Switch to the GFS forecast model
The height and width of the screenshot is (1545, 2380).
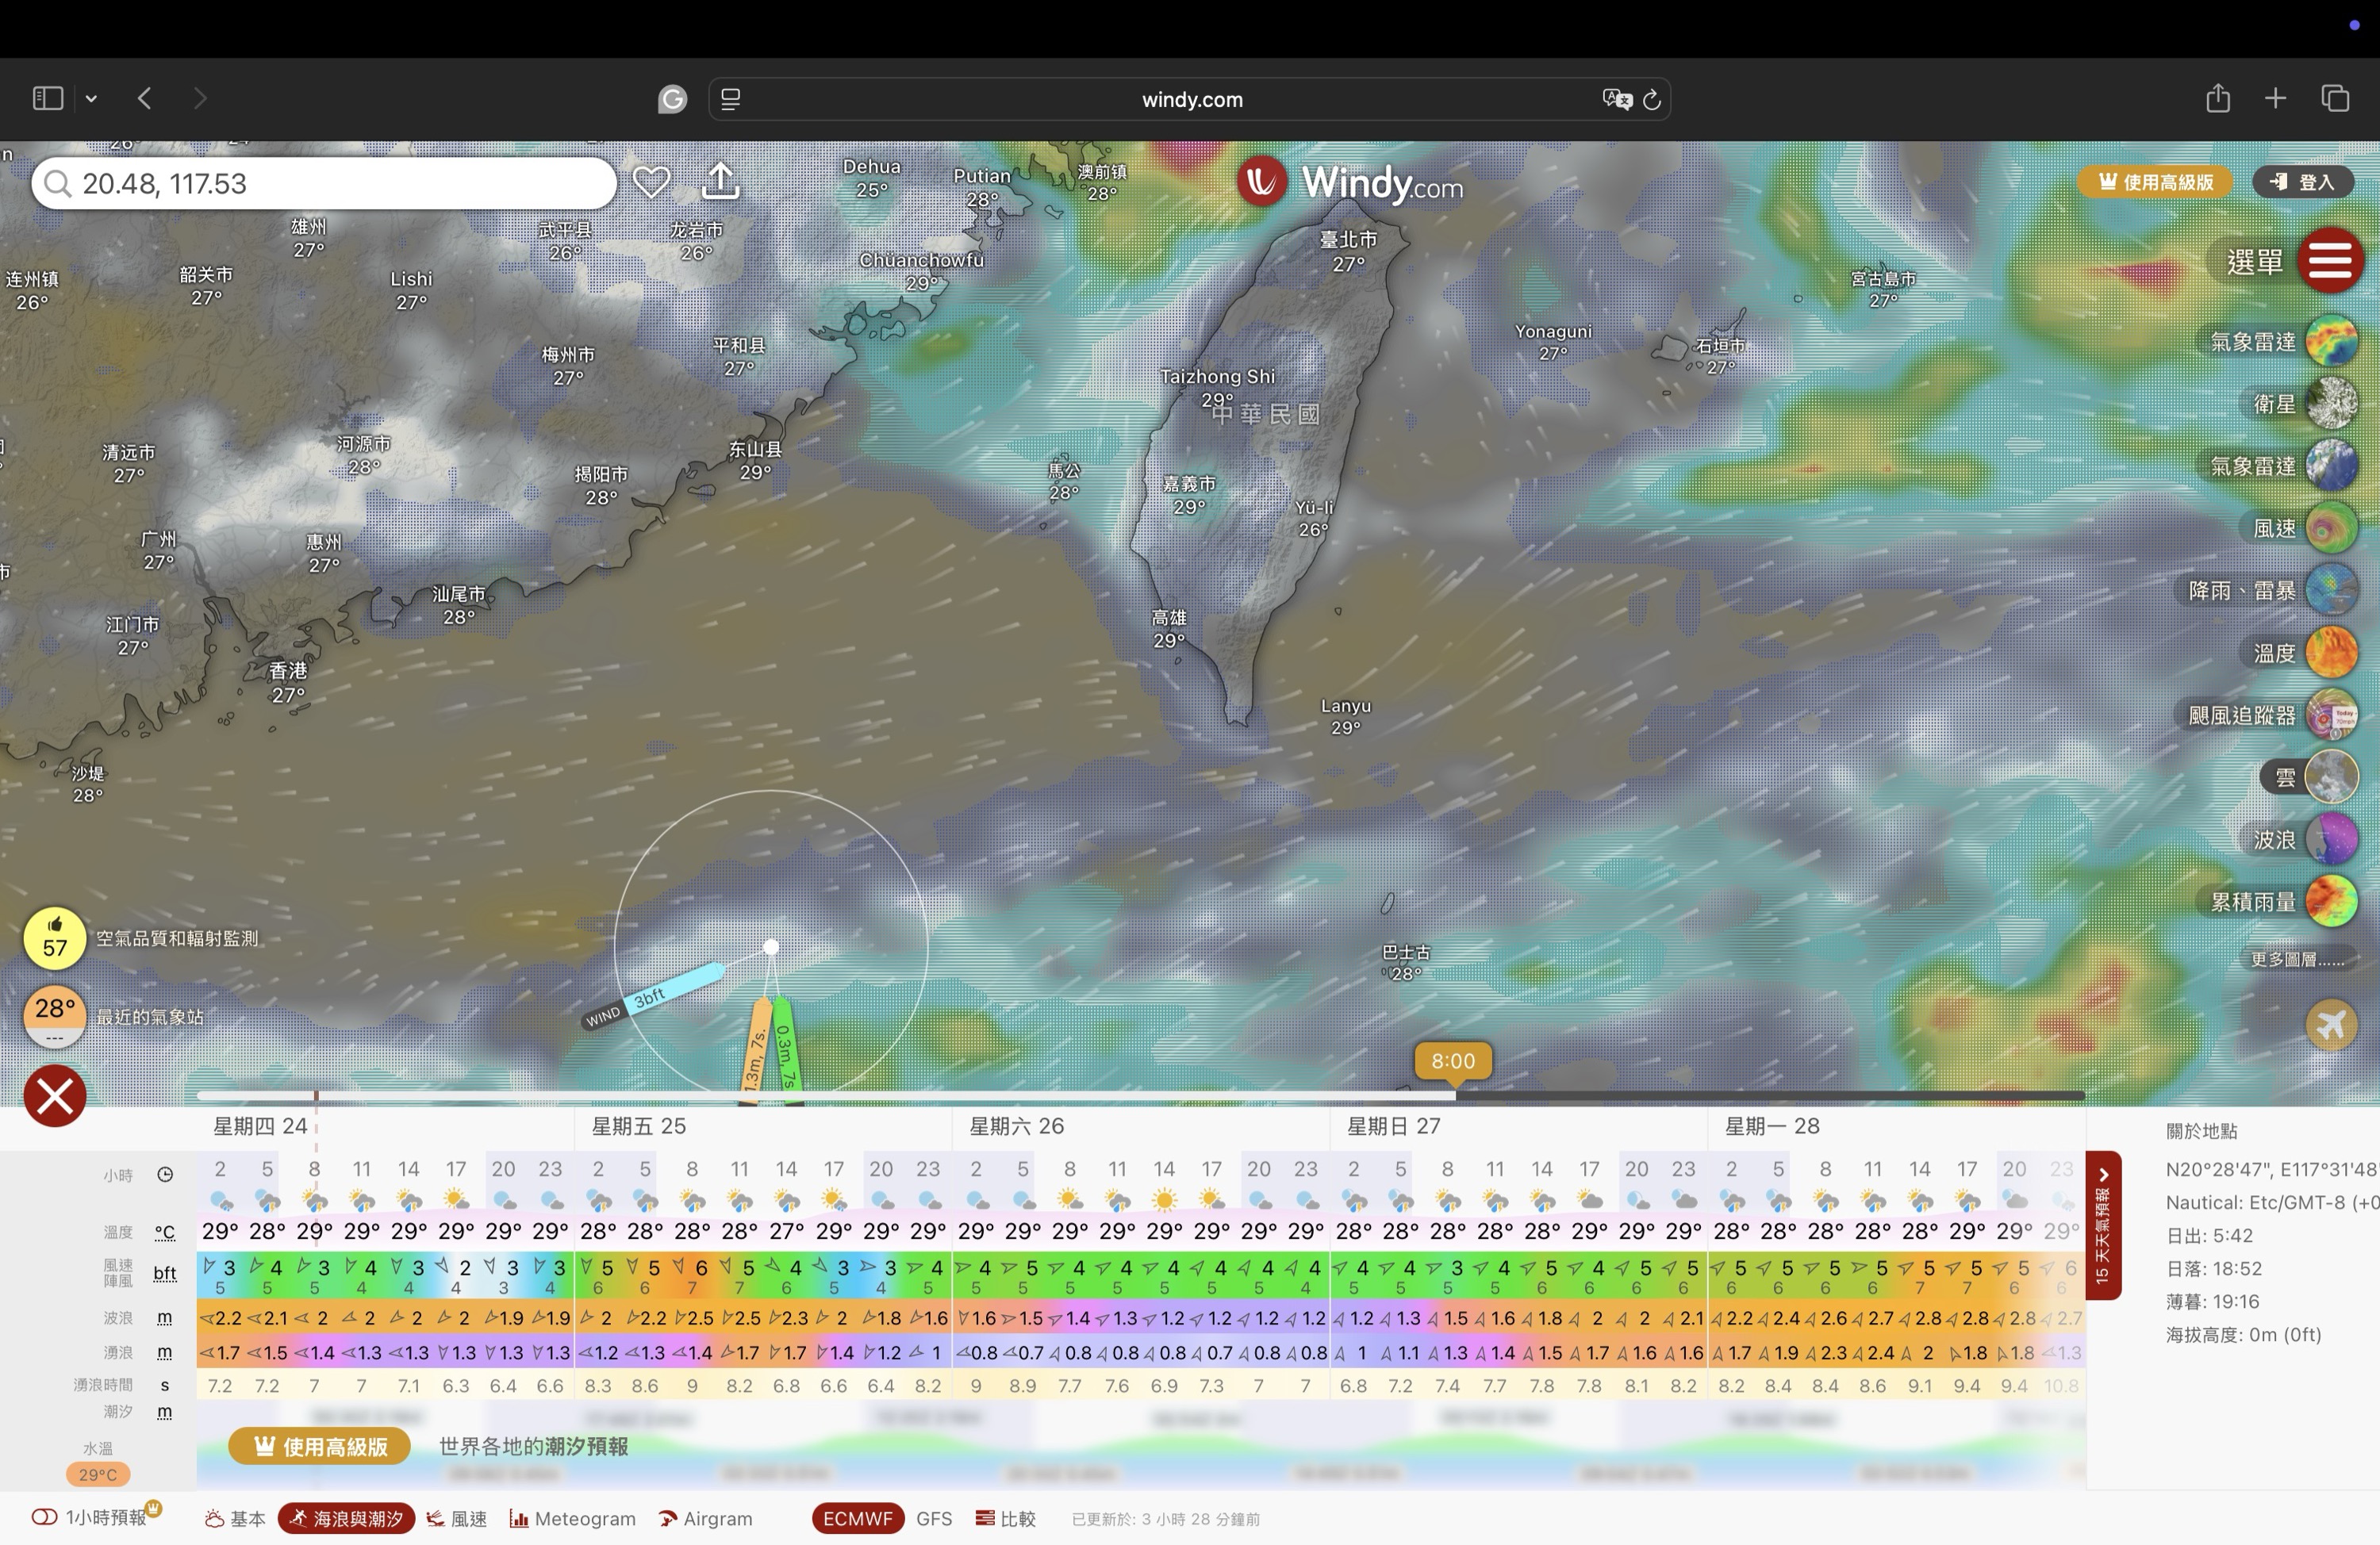(x=934, y=1518)
